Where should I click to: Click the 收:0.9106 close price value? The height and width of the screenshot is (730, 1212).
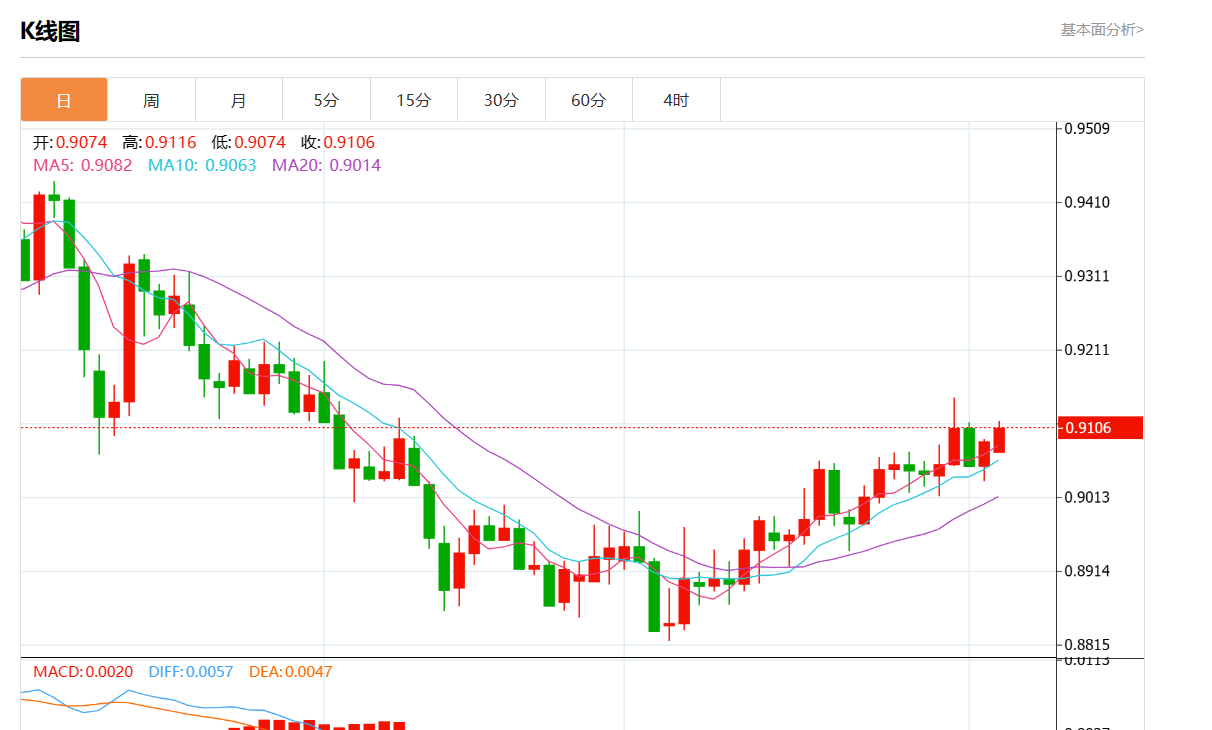(338, 143)
